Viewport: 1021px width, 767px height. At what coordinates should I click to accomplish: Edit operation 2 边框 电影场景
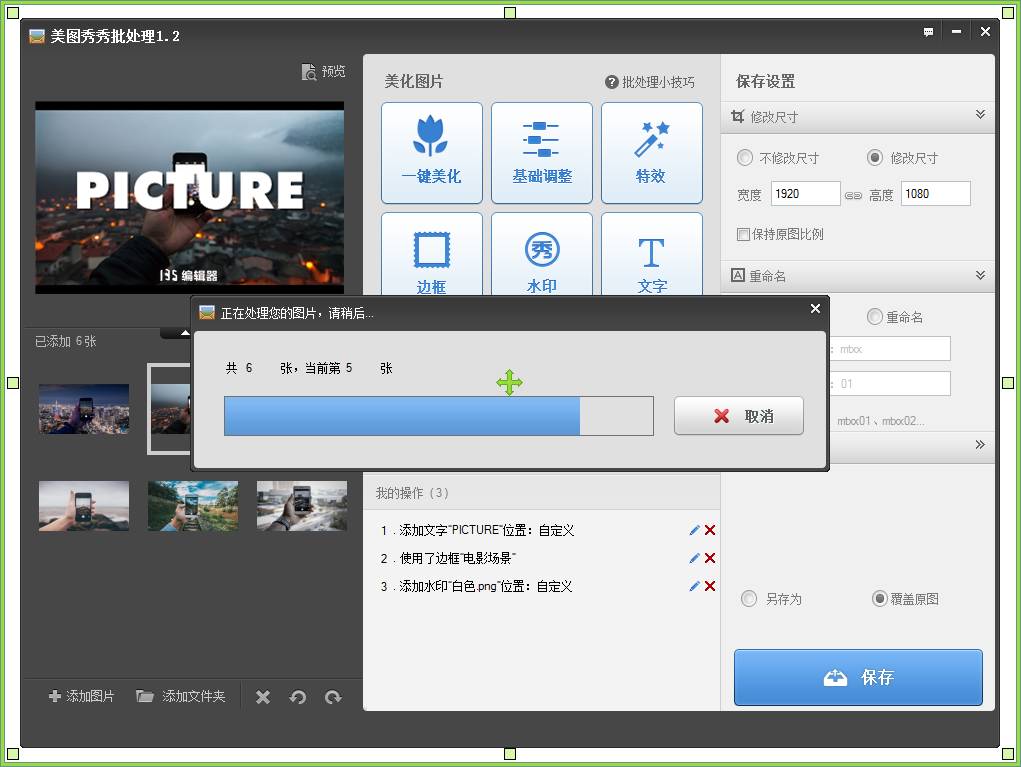[x=694, y=559]
